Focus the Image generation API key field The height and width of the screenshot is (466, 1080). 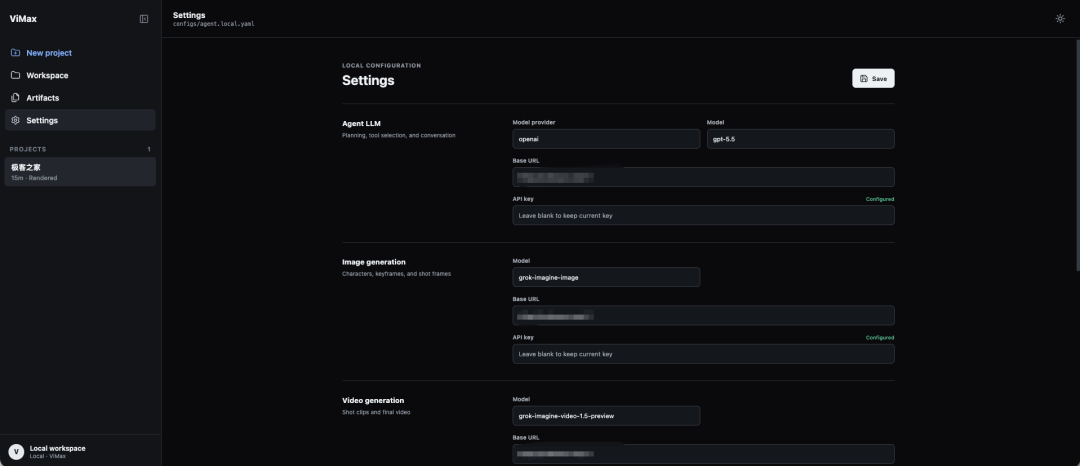703,354
